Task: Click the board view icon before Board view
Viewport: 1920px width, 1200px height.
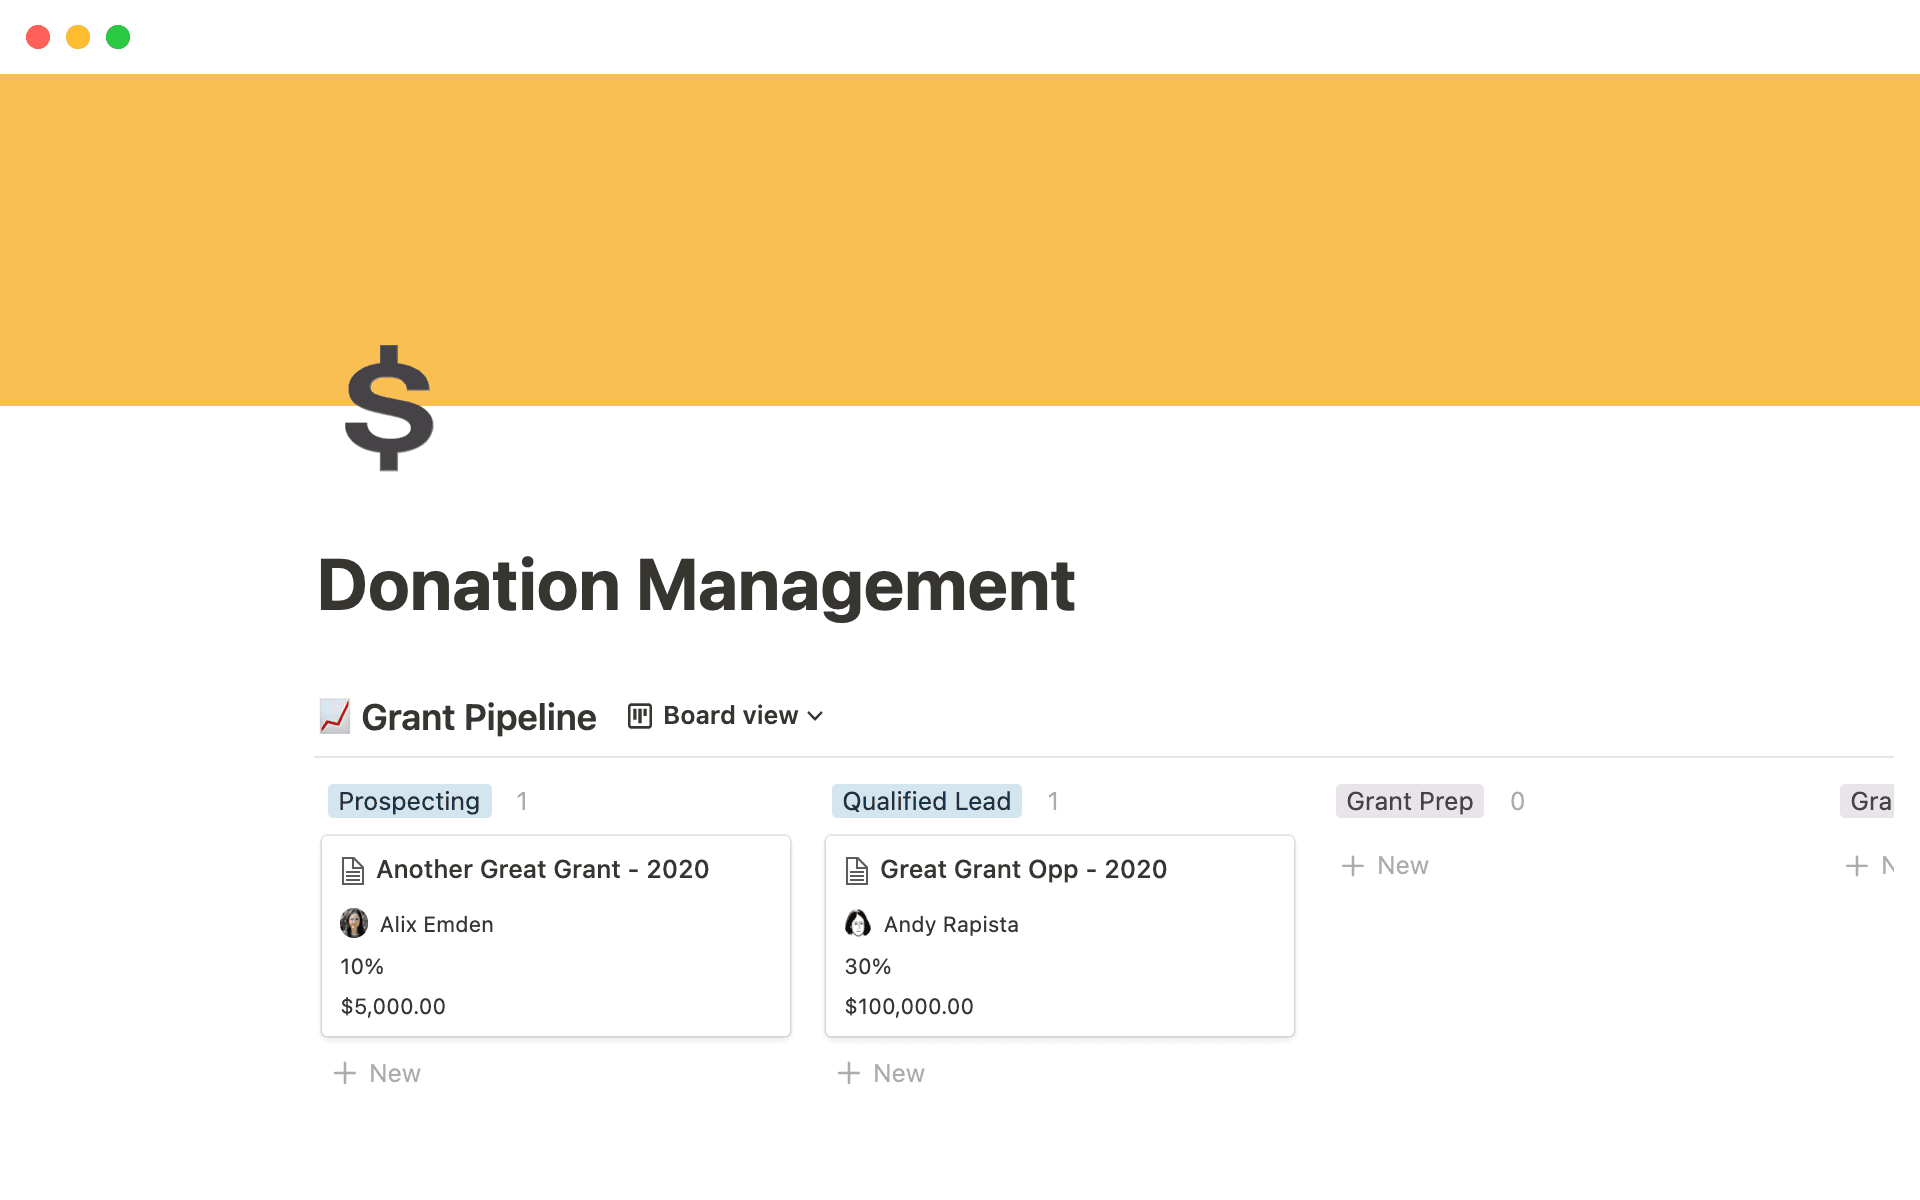Action: [x=639, y=715]
